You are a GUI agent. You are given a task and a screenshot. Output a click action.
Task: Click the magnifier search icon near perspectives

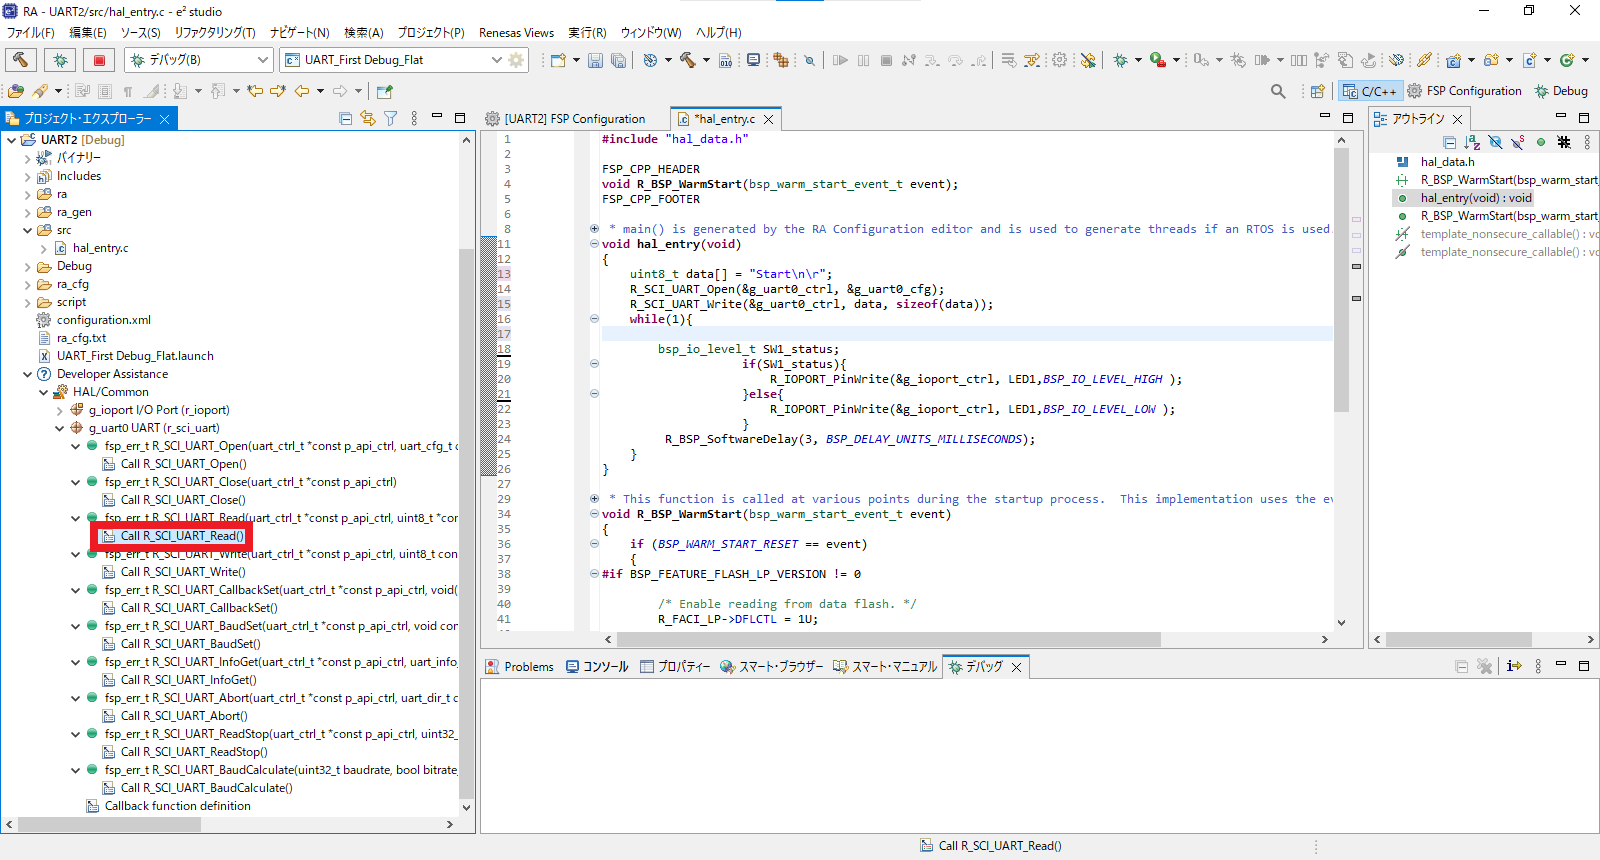click(x=1278, y=91)
